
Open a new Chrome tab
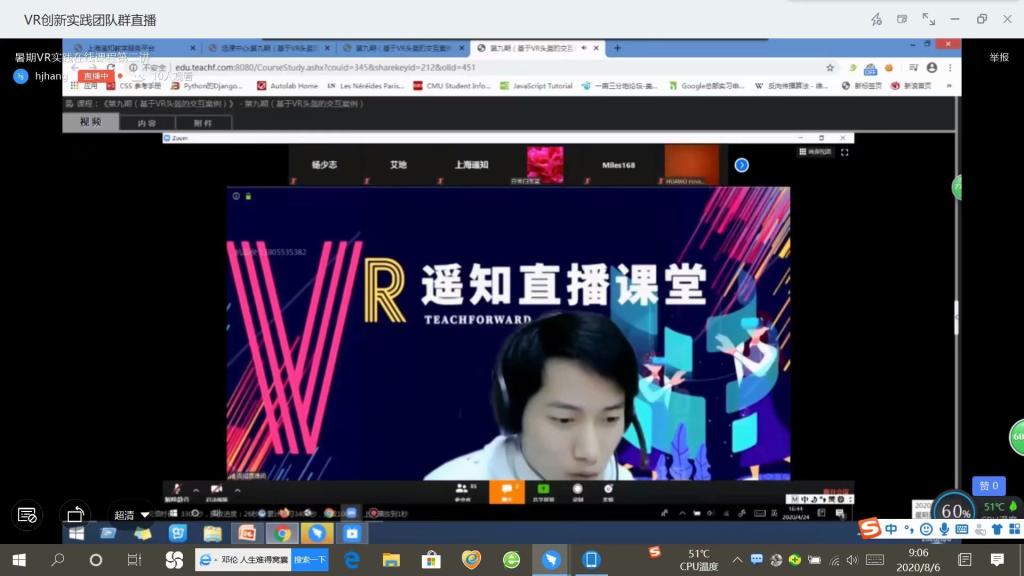[x=617, y=48]
